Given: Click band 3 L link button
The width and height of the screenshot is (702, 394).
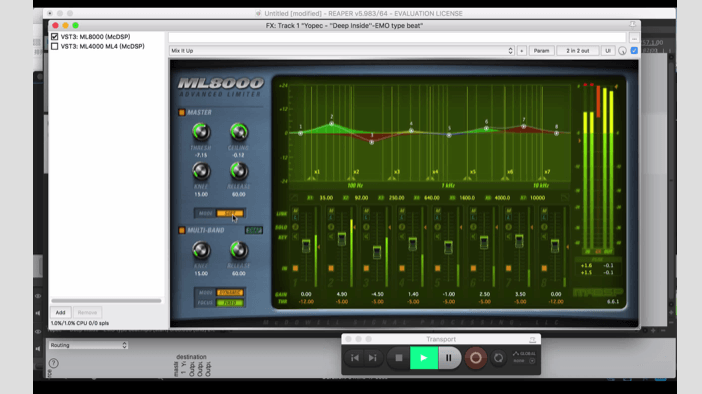Looking at the screenshot, I should coord(366,218).
